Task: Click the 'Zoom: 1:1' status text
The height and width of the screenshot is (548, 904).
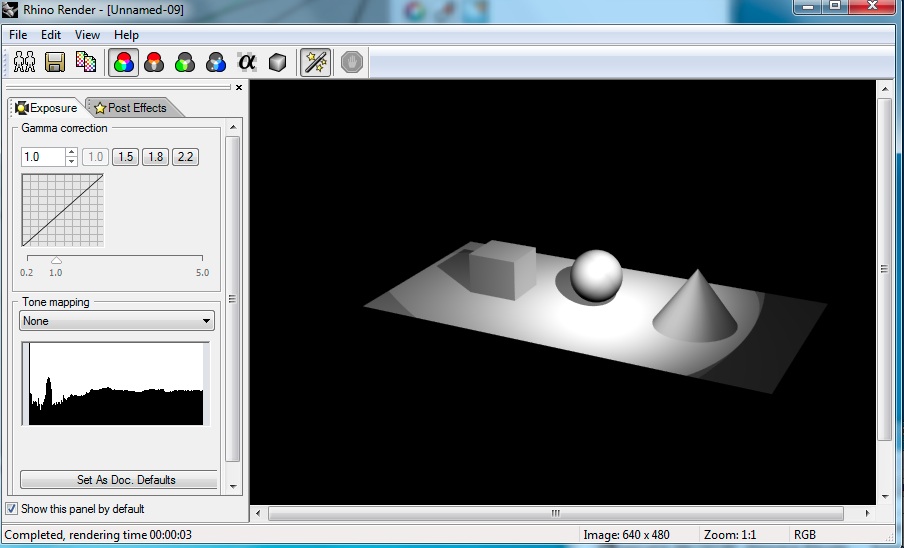Action: pyautogui.click(x=730, y=535)
